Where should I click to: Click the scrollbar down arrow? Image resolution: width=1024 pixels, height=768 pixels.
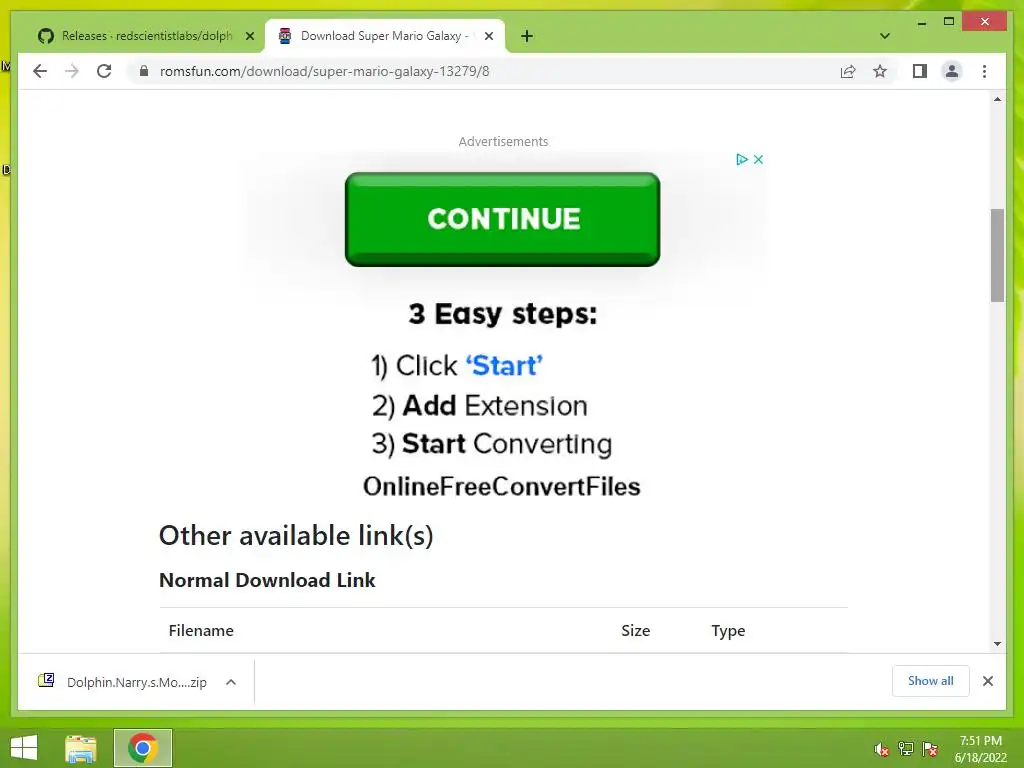click(x=997, y=644)
